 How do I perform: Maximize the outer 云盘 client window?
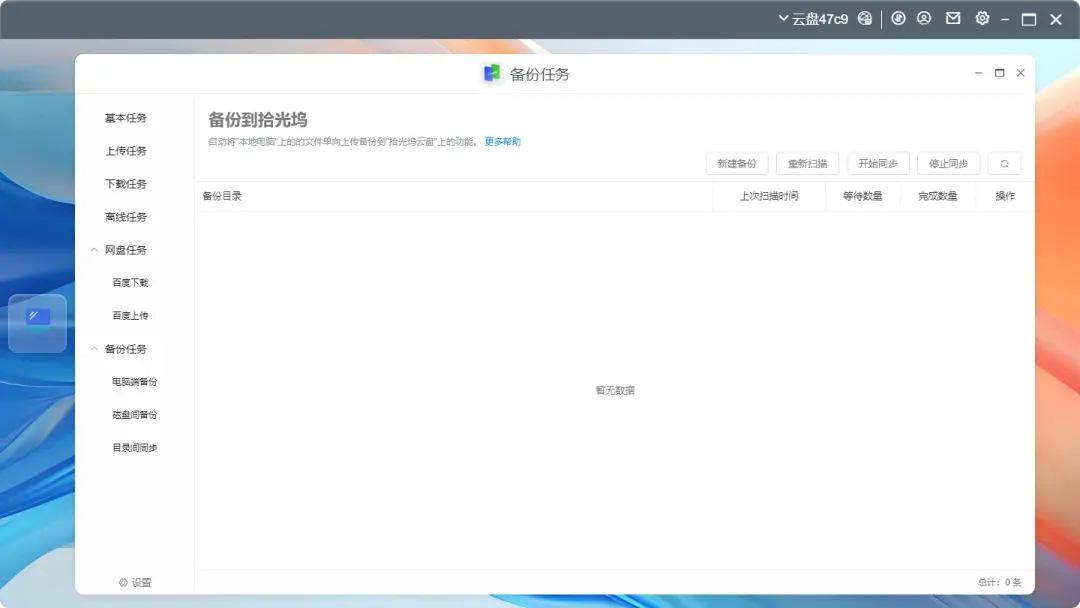(1029, 19)
